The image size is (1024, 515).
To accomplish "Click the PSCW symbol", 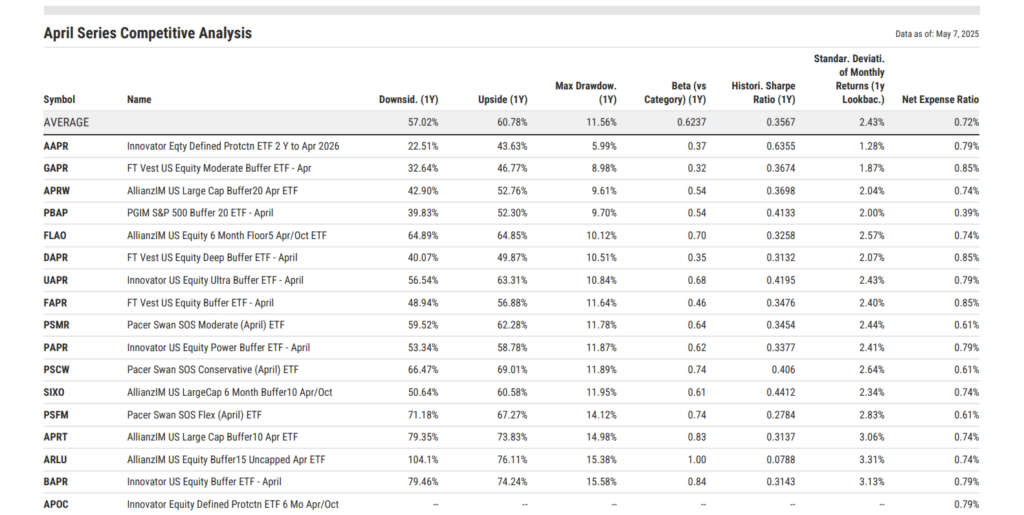I will (x=56, y=370).
